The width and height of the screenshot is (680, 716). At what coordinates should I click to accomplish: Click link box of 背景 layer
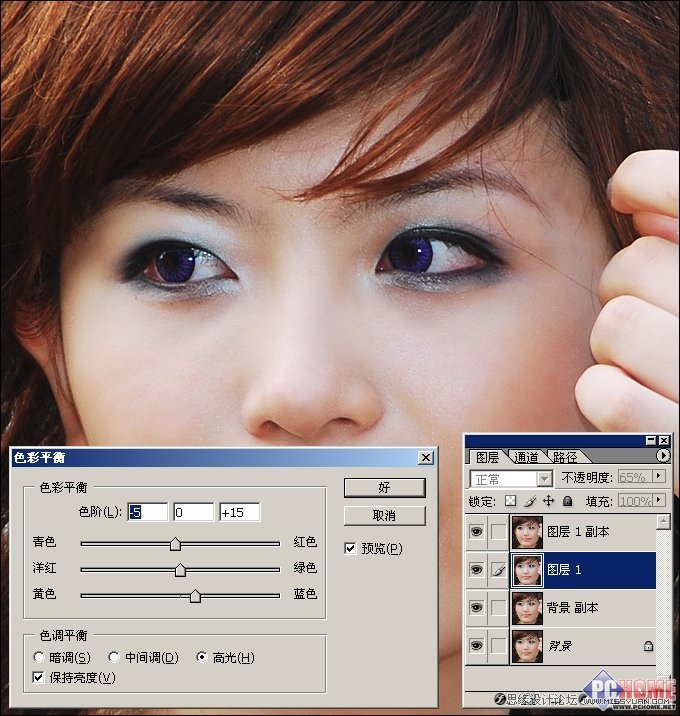pos(498,645)
